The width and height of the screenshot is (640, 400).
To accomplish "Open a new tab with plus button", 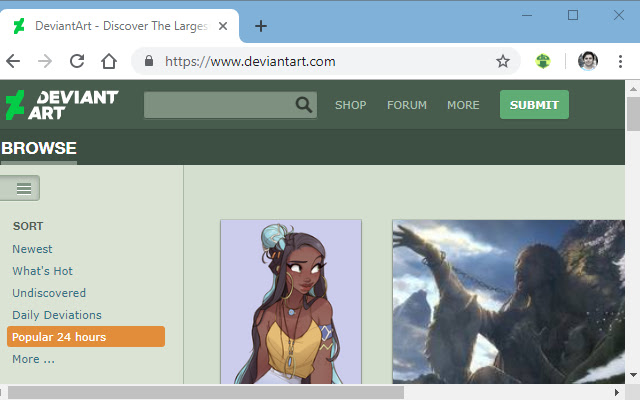I will point(261,26).
